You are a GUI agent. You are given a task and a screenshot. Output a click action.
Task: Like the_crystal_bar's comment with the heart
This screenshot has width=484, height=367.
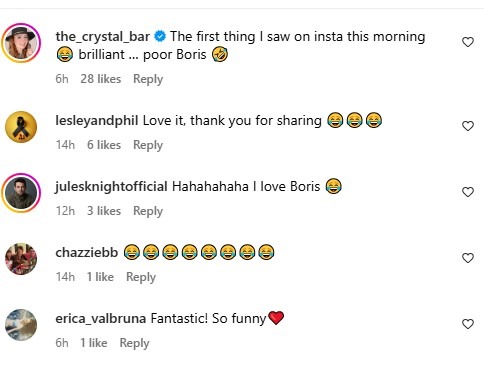[x=468, y=42]
